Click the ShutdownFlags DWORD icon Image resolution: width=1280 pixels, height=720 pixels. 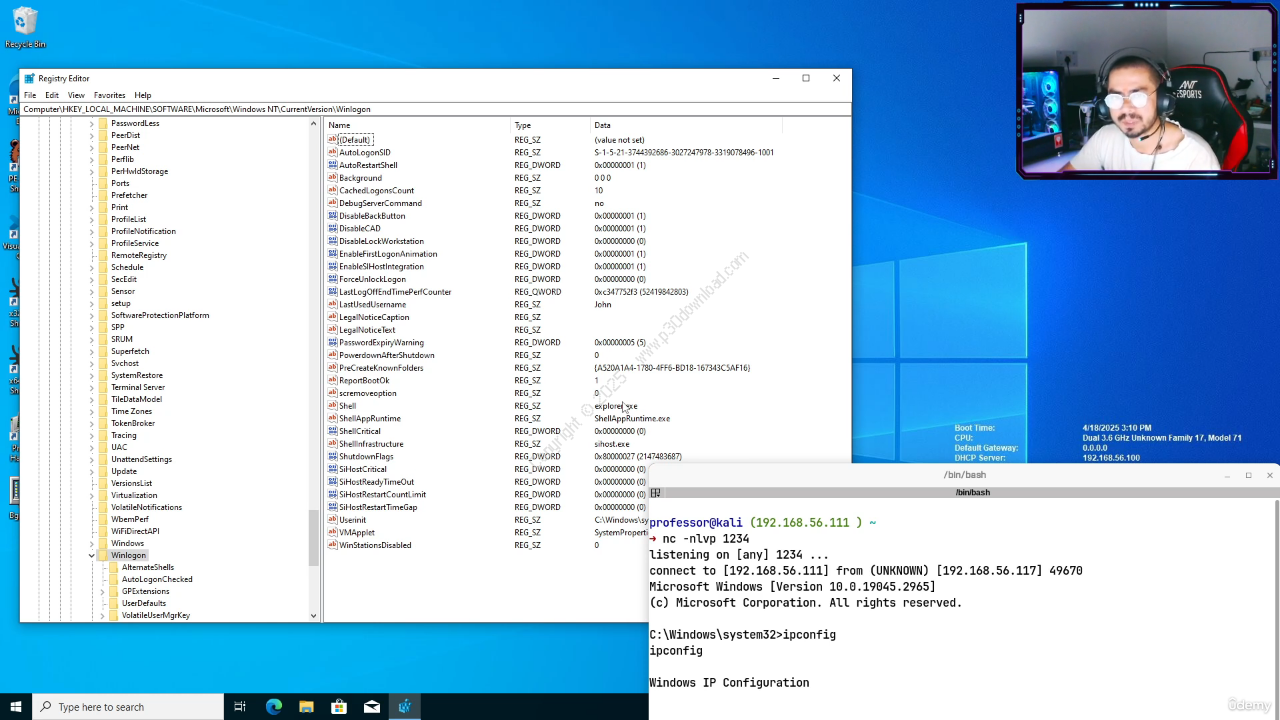tap(333, 456)
